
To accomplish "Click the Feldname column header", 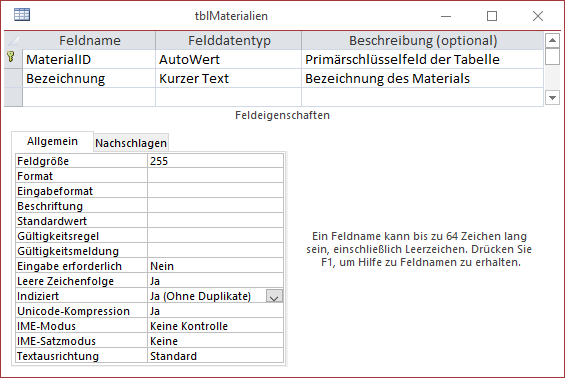I will click(x=89, y=40).
